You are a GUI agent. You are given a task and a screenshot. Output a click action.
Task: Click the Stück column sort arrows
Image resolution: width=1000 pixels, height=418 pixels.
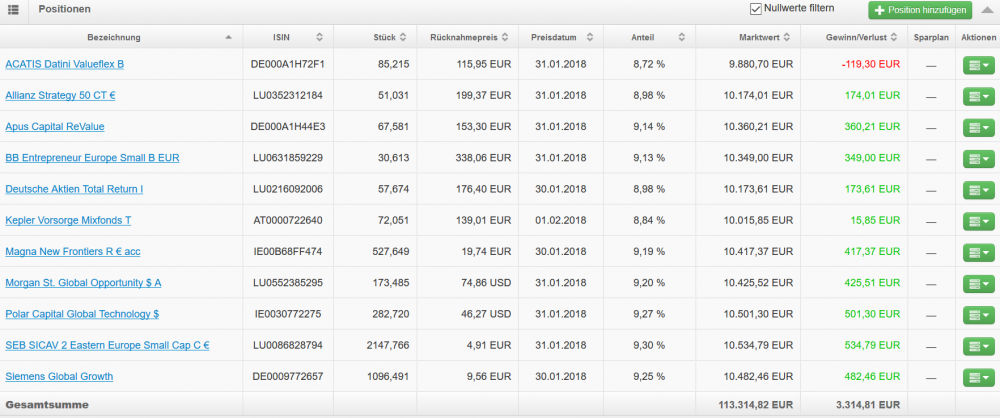[x=402, y=38]
